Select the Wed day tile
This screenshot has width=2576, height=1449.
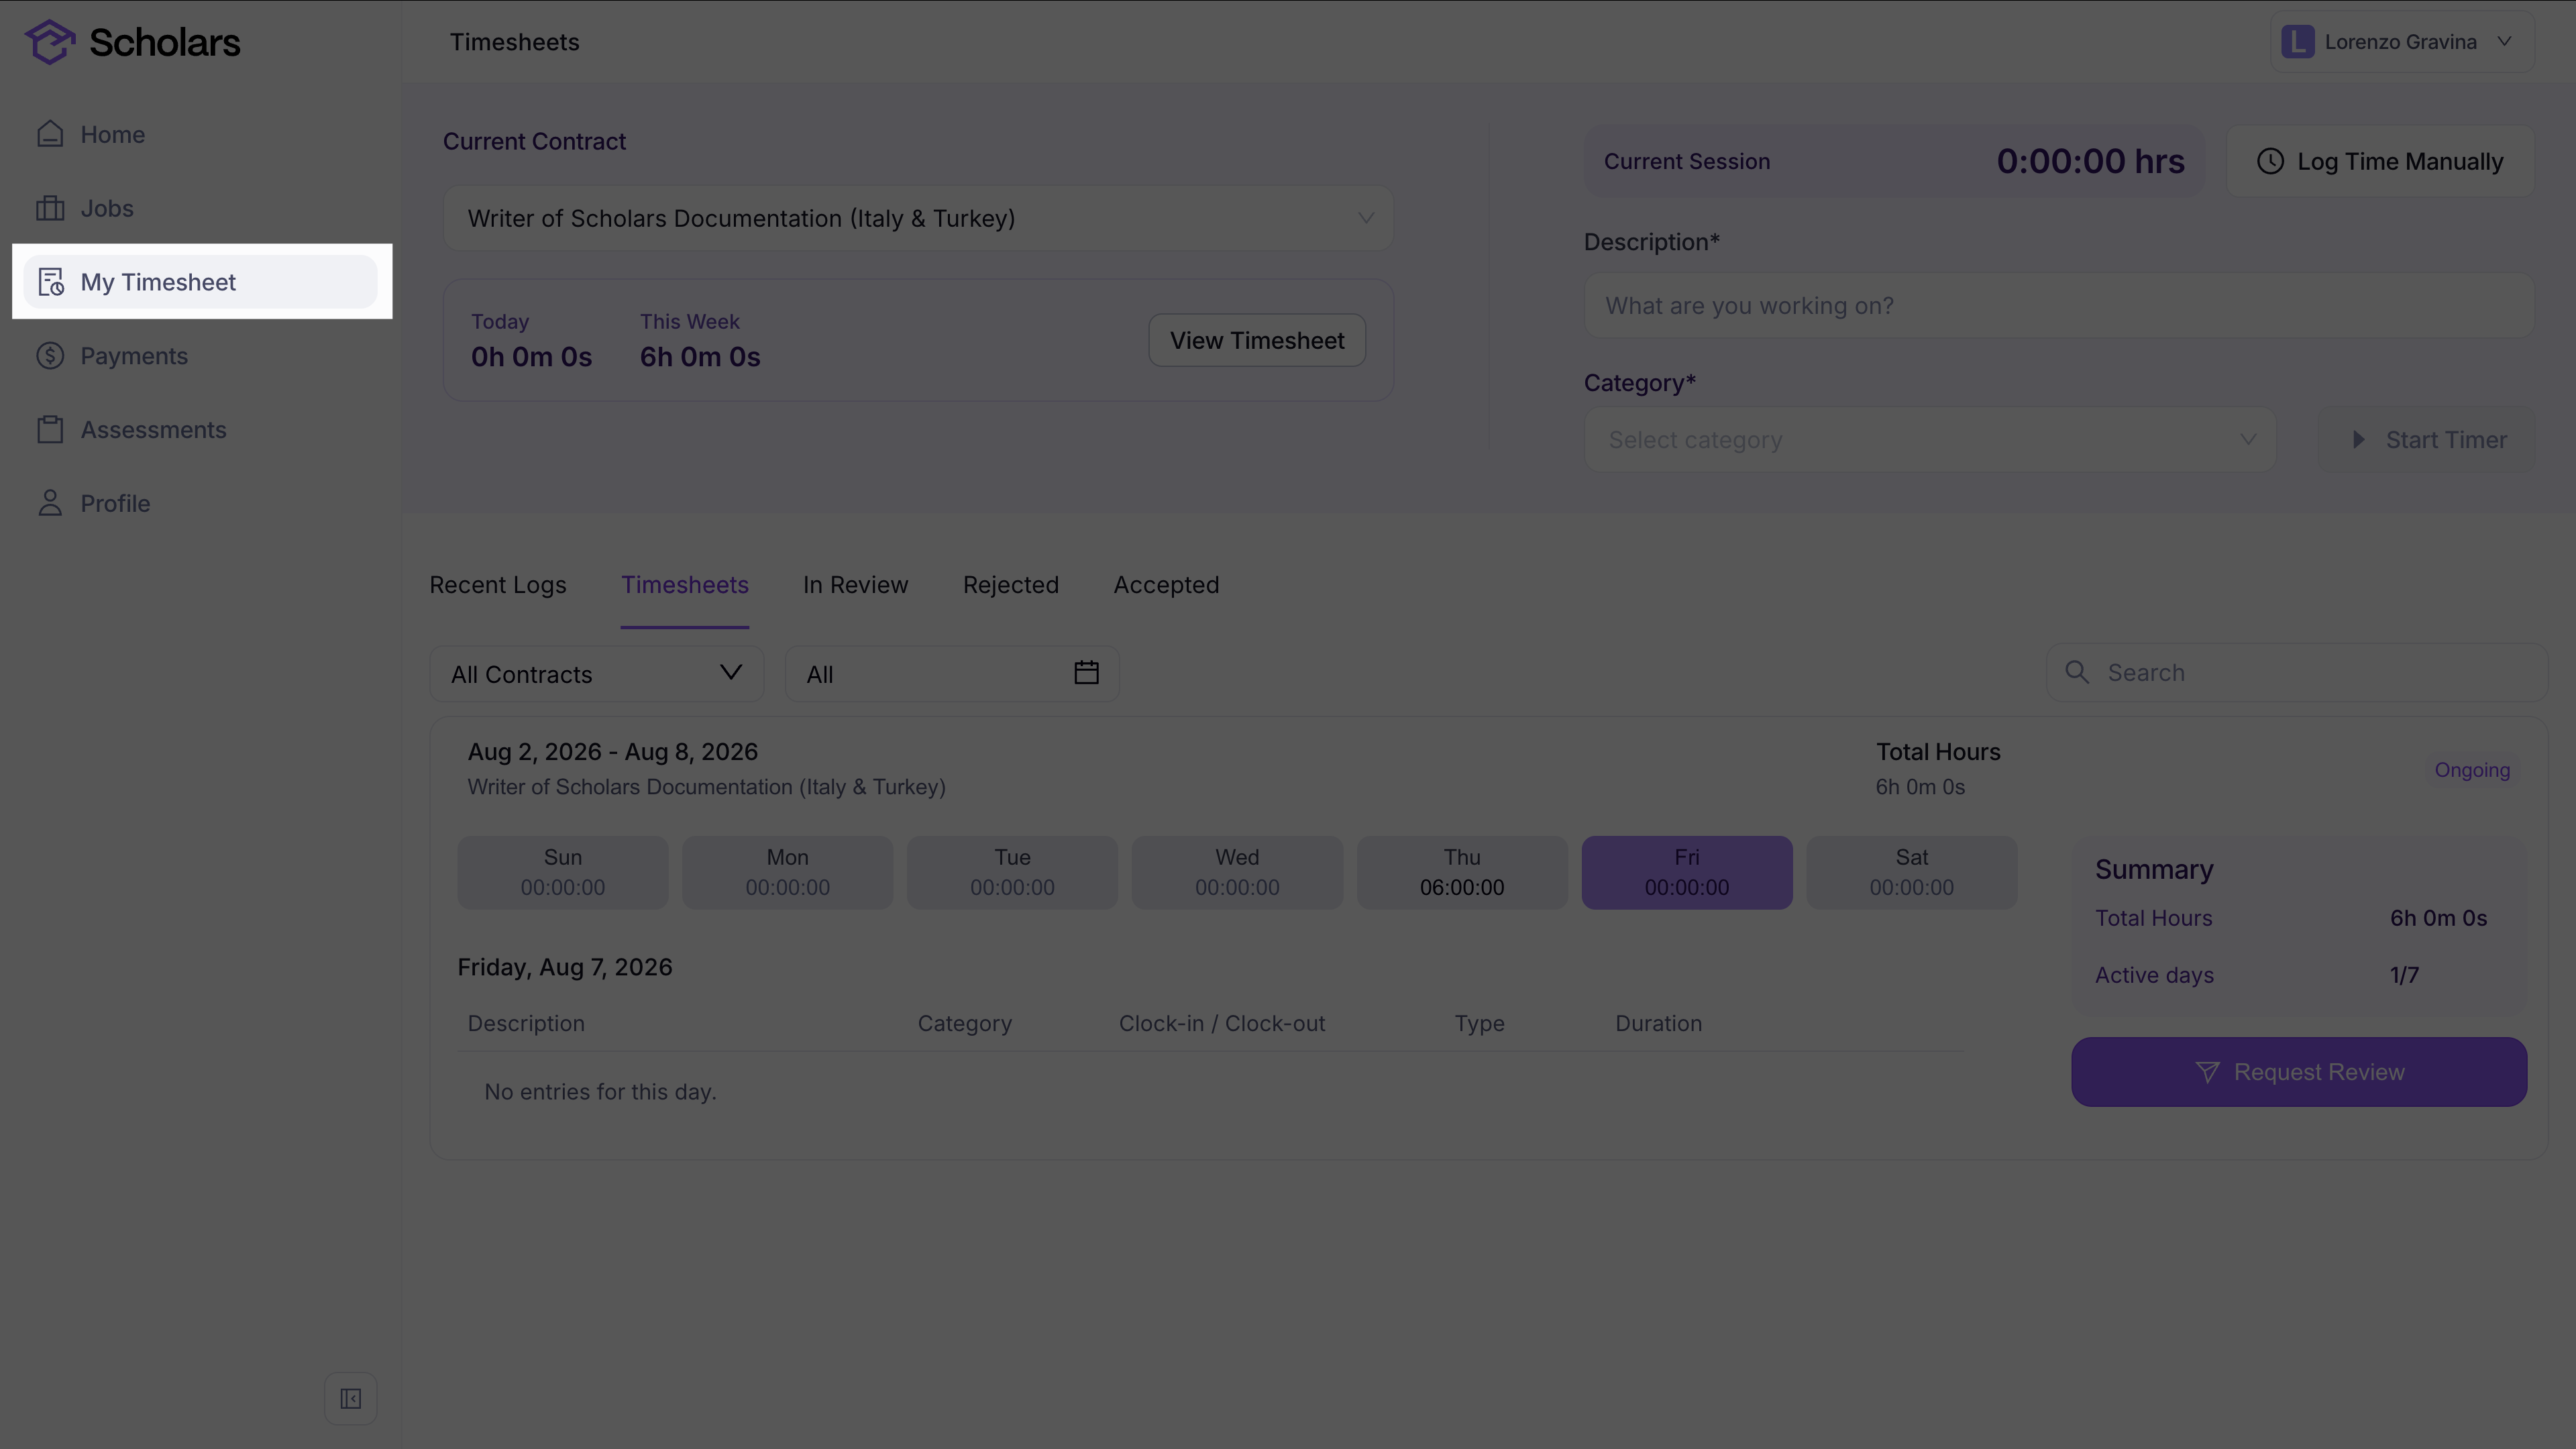pyautogui.click(x=1237, y=873)
